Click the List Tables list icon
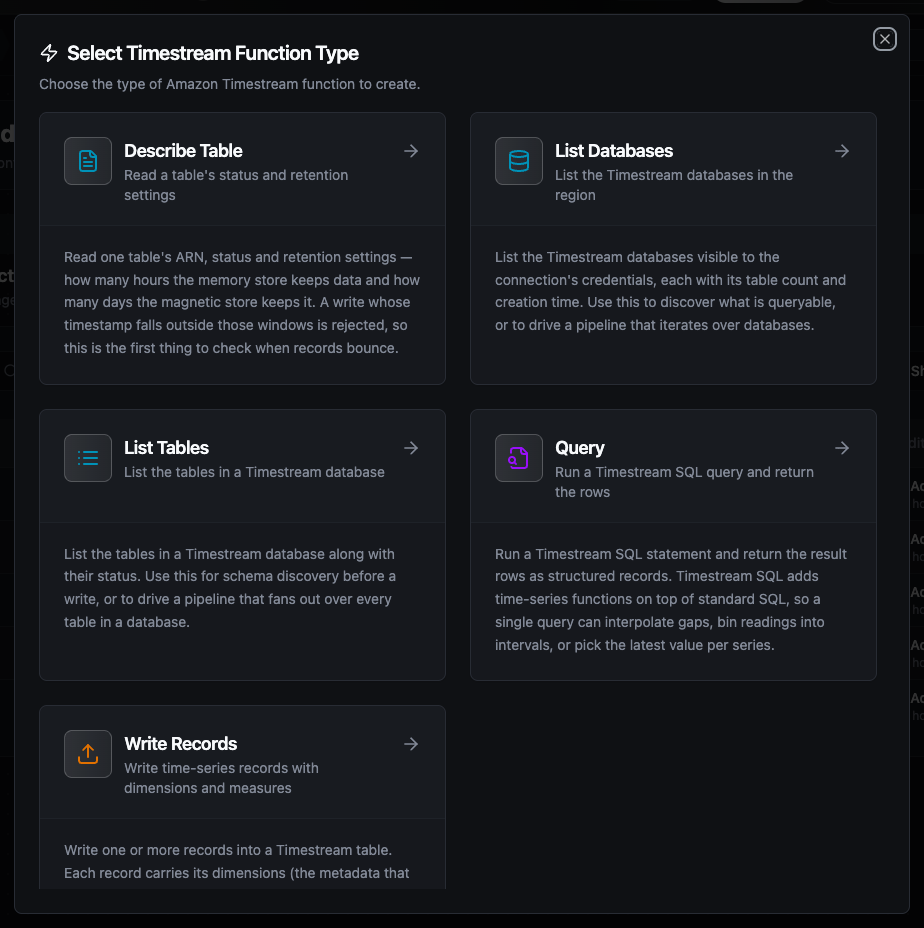924x928 pixels. click(88, 458)
